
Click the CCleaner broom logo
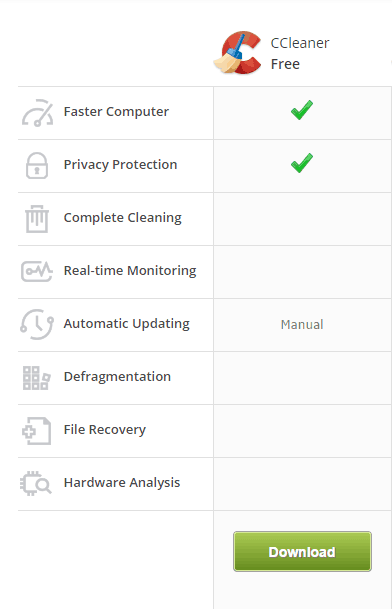pos(238,53)
